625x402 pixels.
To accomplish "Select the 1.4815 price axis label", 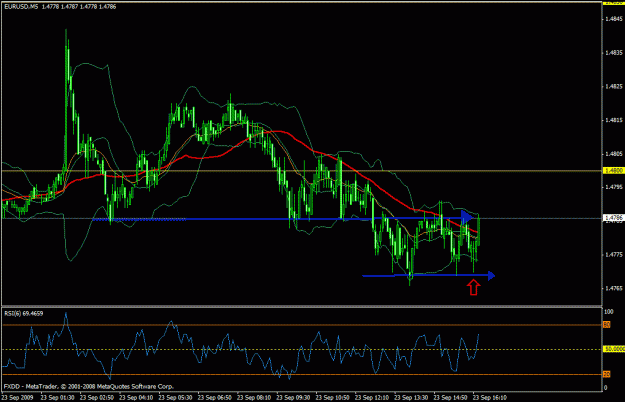I will [613, 120].
